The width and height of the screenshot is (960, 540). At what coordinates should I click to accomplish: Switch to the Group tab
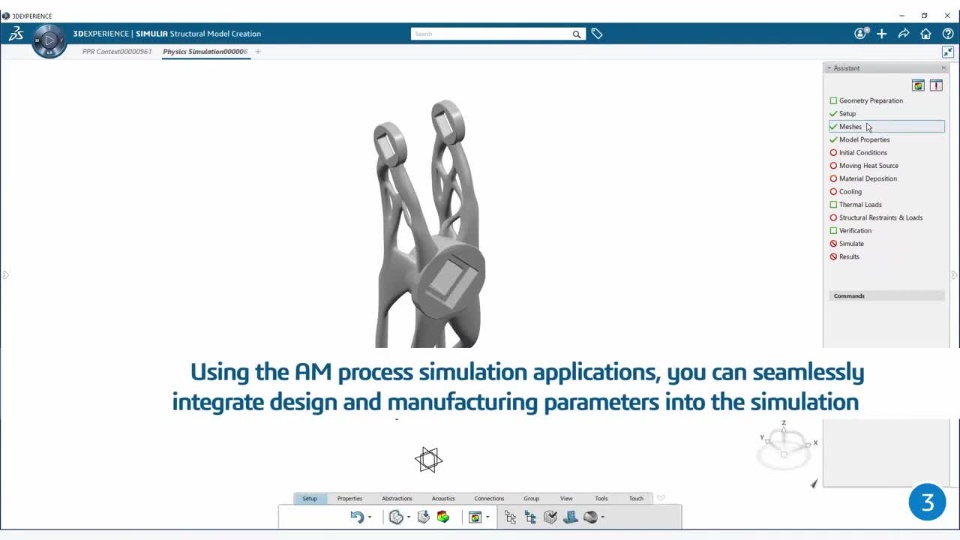pyautogui.click(x=531, y=498)
